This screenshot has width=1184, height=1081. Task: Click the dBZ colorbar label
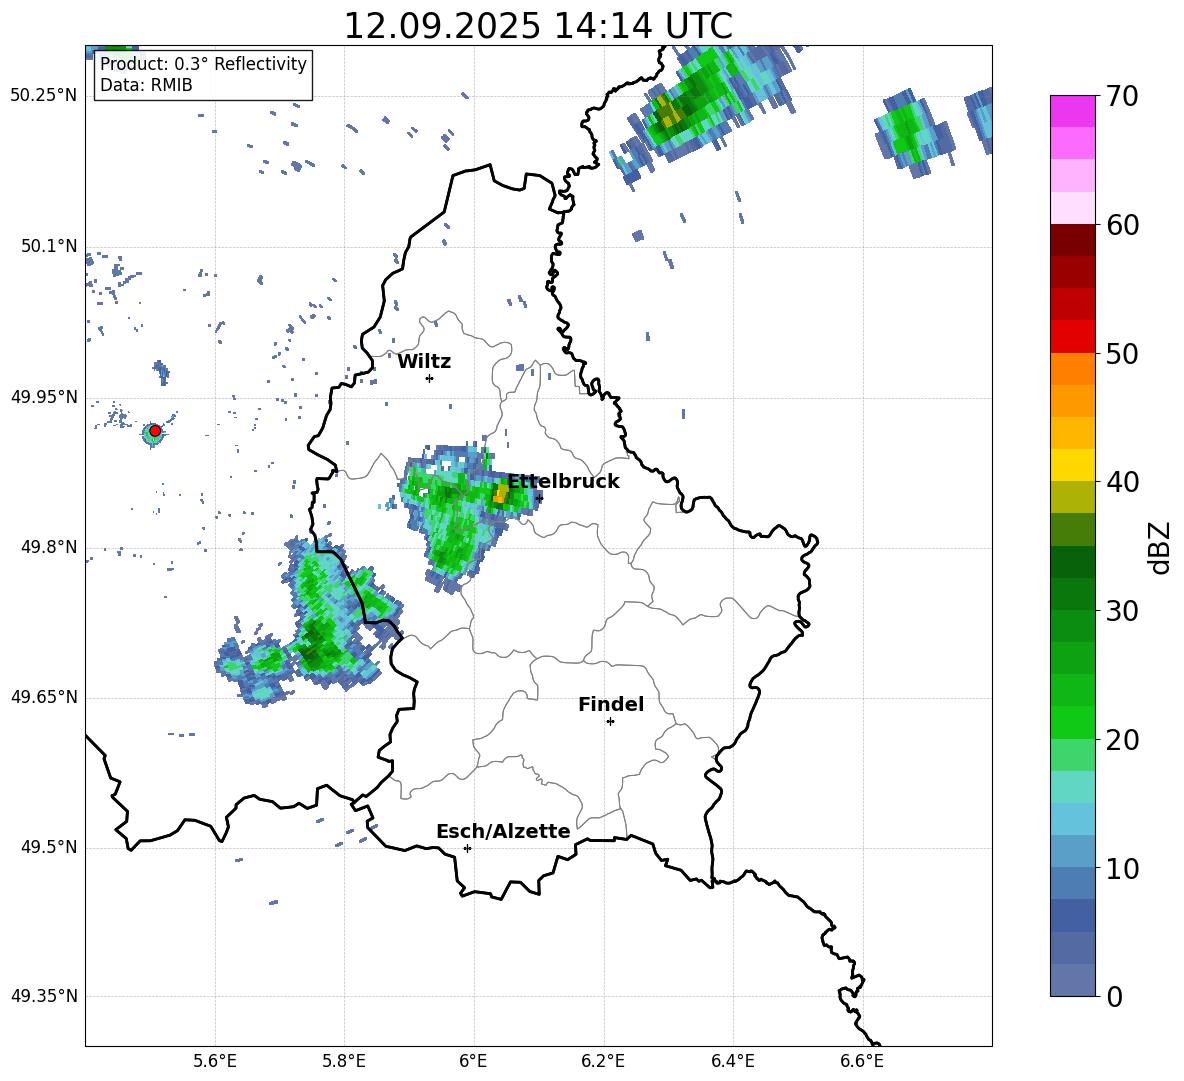pyautogui.click(x=1160, y=548)
